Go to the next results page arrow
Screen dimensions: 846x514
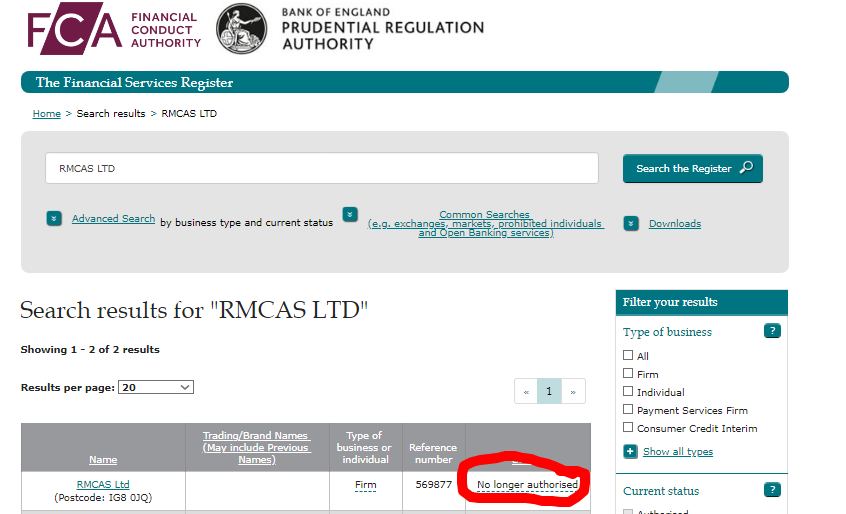[573, 392]
